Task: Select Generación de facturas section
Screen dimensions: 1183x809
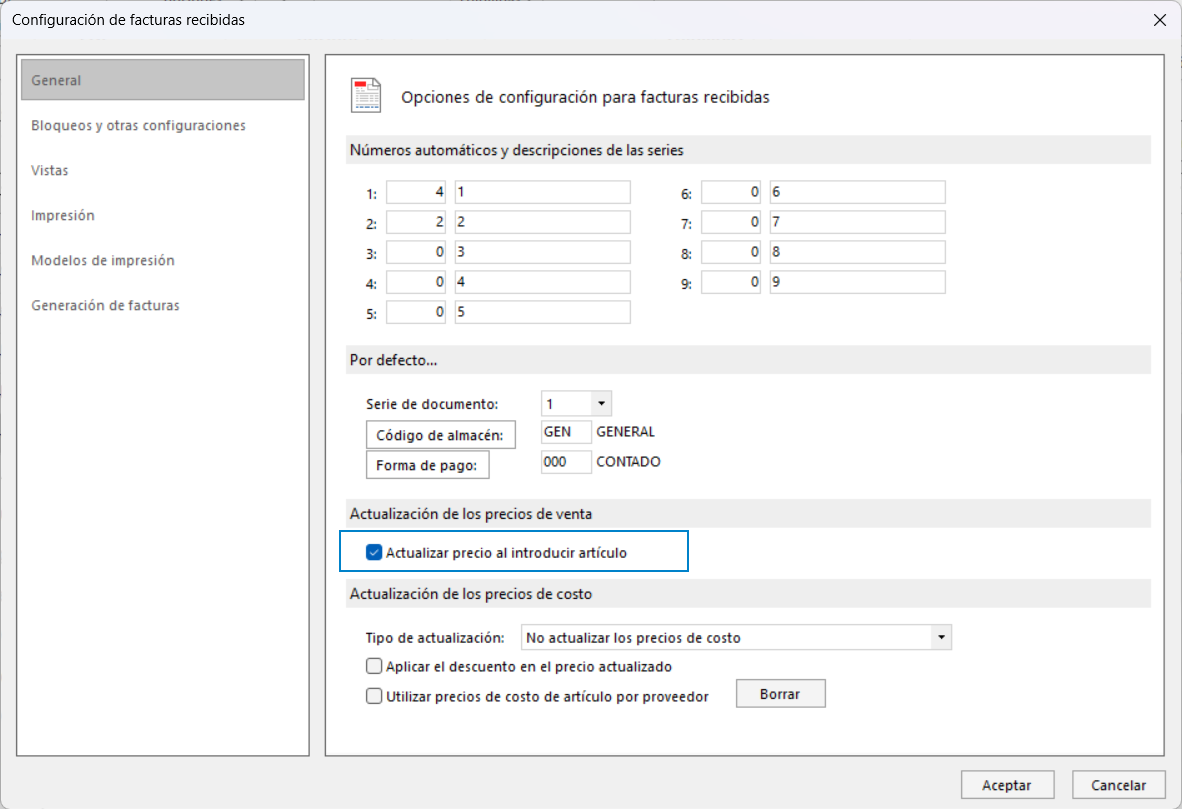Action: [105, 306]
